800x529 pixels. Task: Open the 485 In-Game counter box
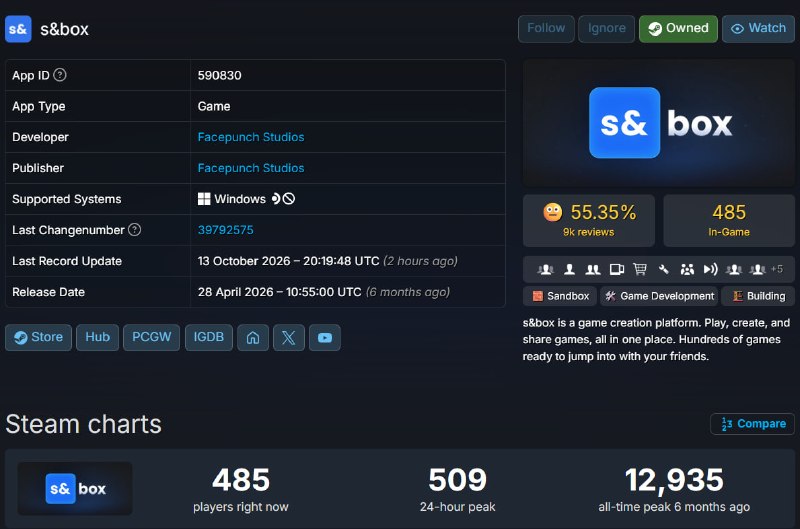point(729,220)
